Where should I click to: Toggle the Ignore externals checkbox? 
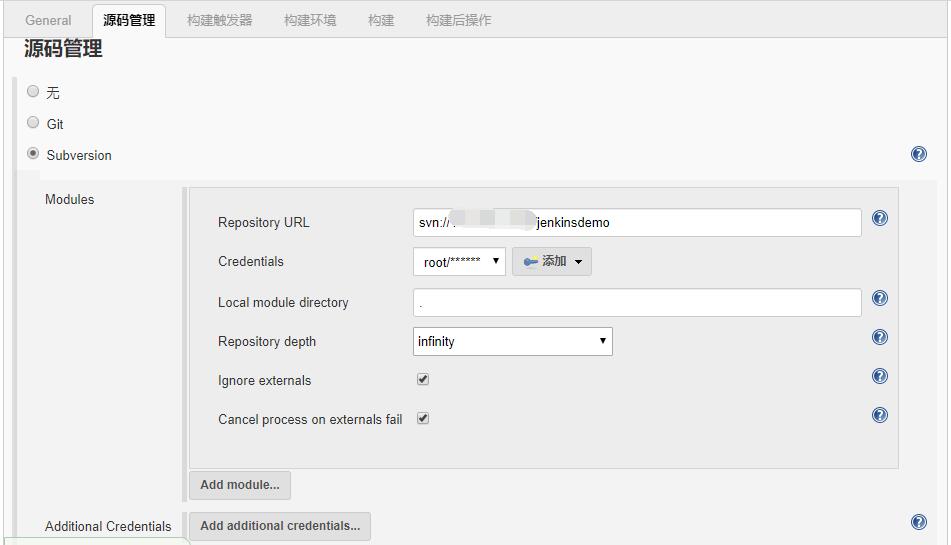423,379
